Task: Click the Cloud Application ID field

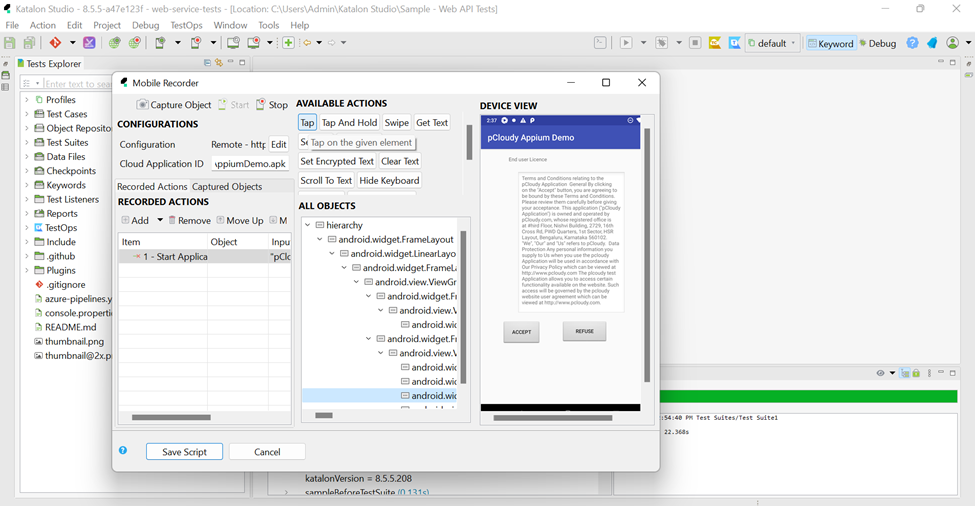Action: point(250,164)
